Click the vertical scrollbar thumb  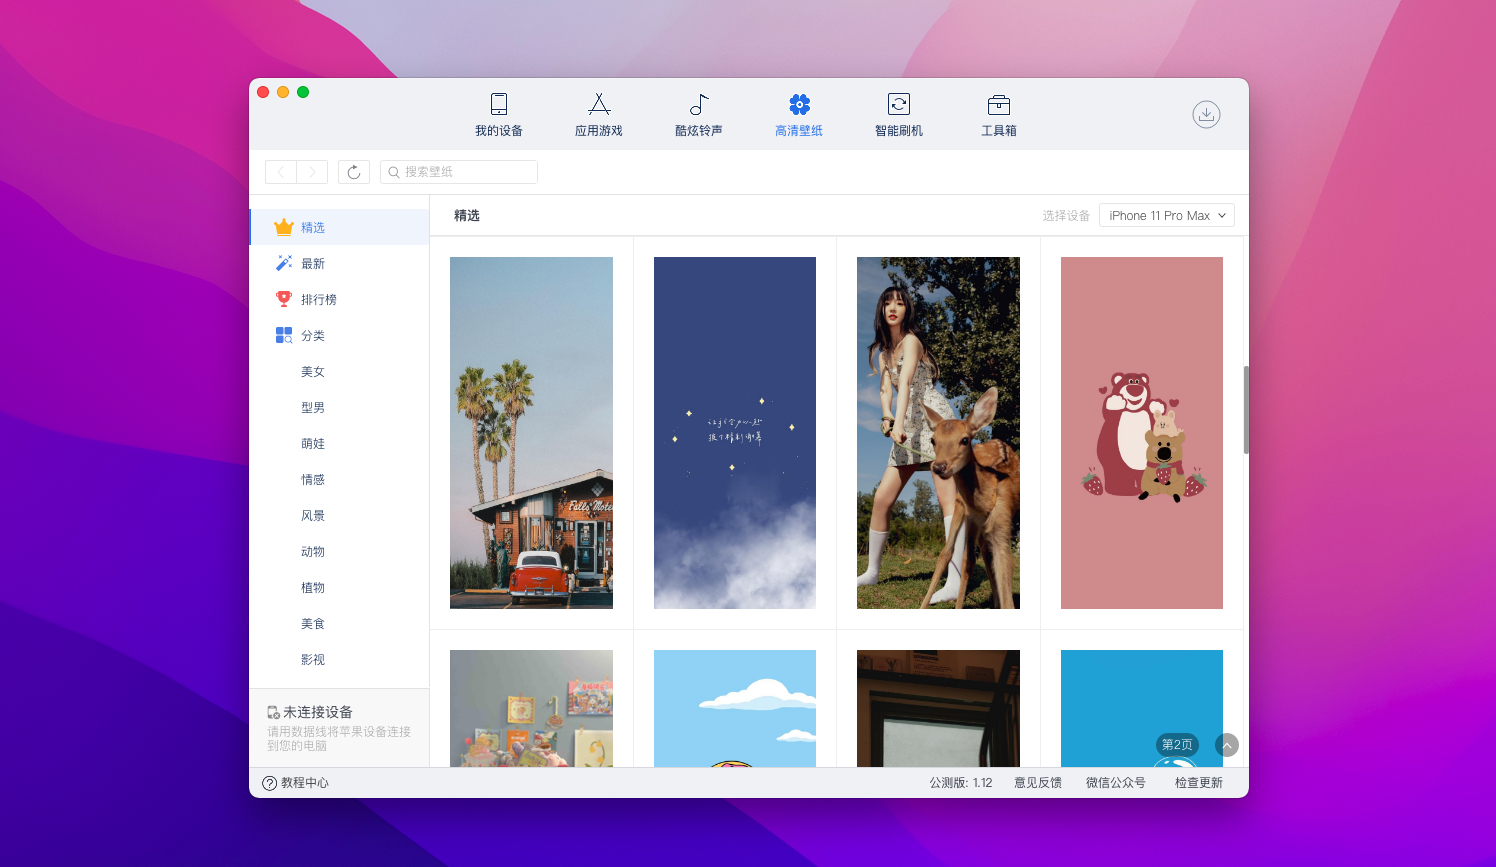tap(1246, 410)
